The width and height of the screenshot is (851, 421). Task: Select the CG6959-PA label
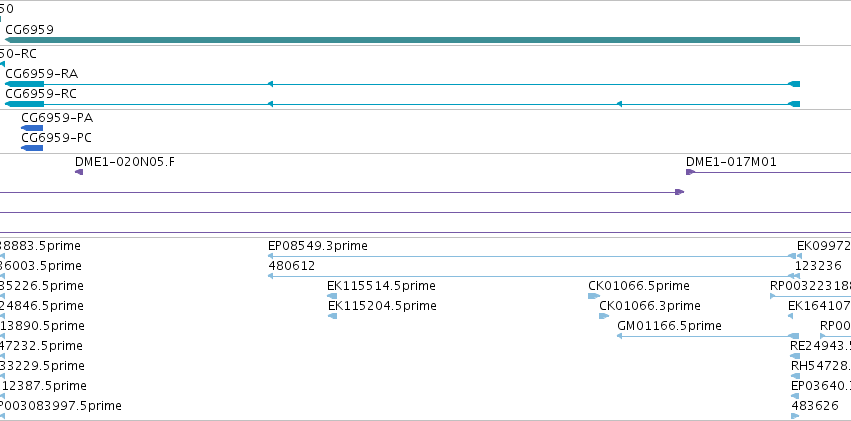(x=57, y=118)
